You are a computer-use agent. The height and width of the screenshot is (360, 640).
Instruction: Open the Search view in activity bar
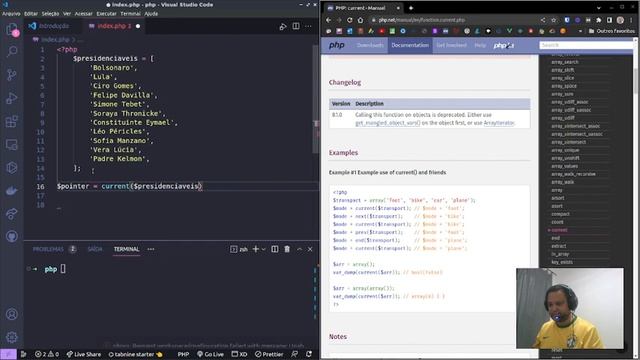pos(12,51)
